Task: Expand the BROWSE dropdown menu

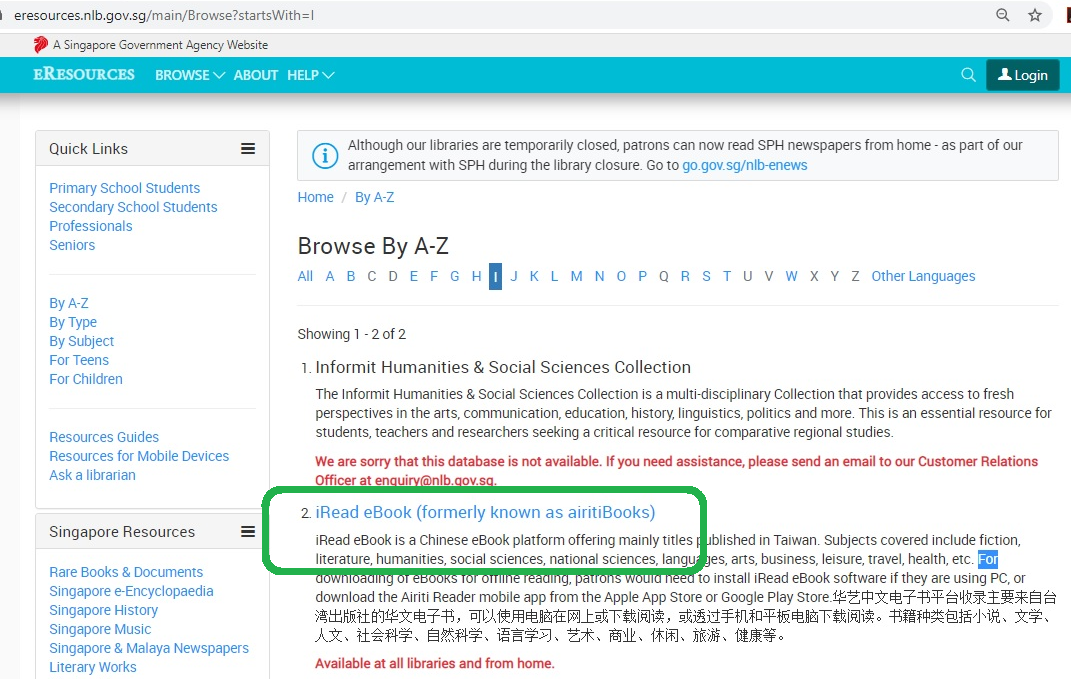Action: [189, 75]
